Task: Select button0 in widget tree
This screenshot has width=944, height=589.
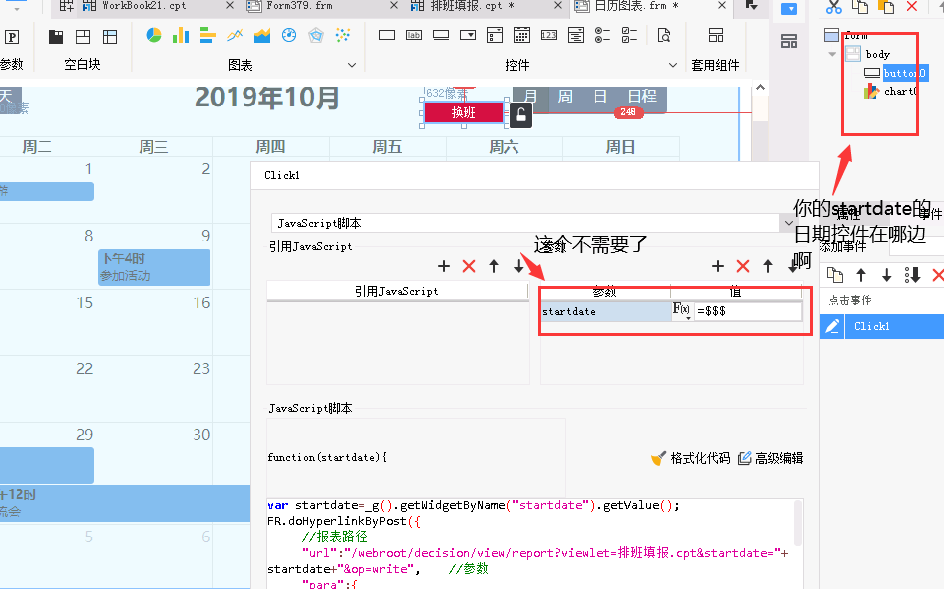Action: (904, 73)
